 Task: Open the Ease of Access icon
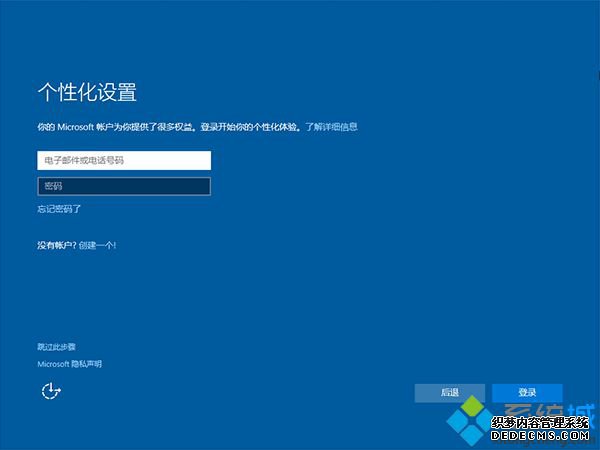(x=51, y=391)
